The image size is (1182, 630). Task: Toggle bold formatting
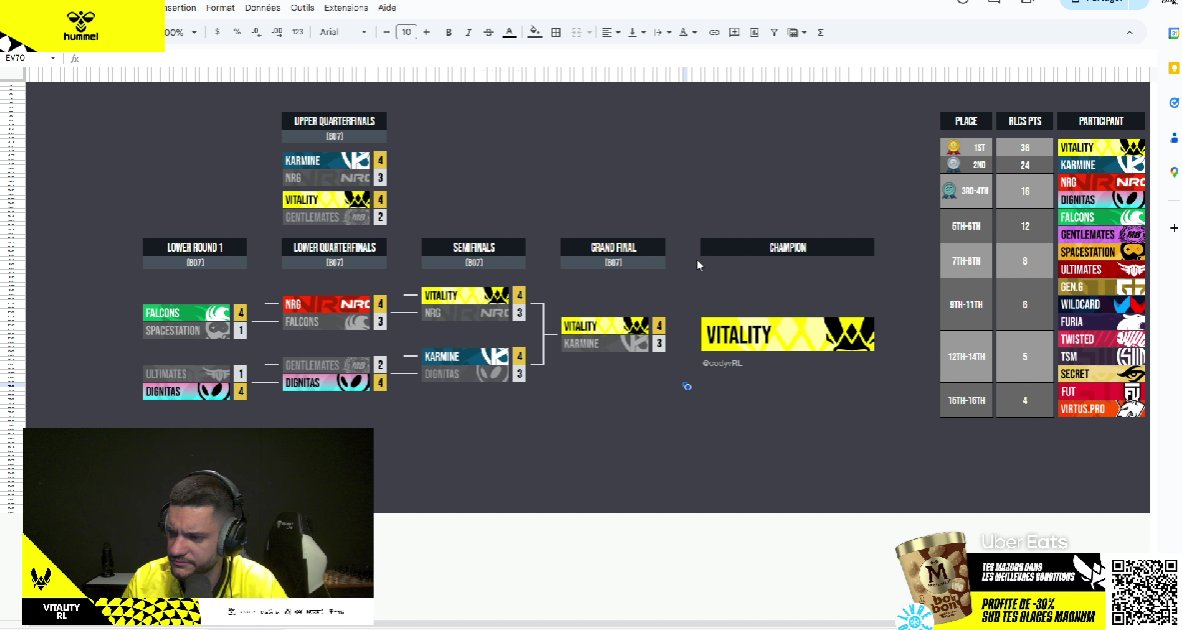(x=449, y=32)
